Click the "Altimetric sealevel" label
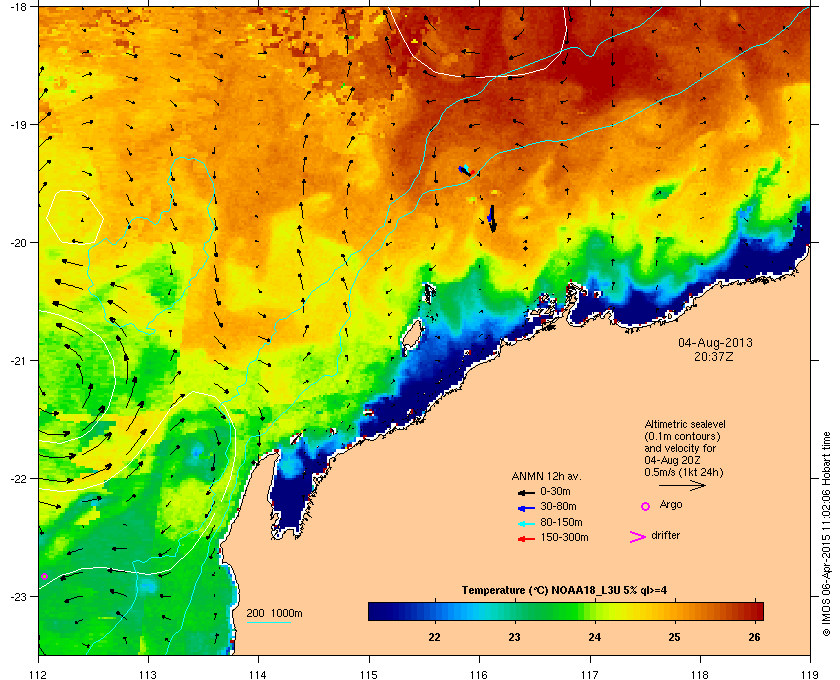The image size is (840, 680). click(x=685, y=424)
